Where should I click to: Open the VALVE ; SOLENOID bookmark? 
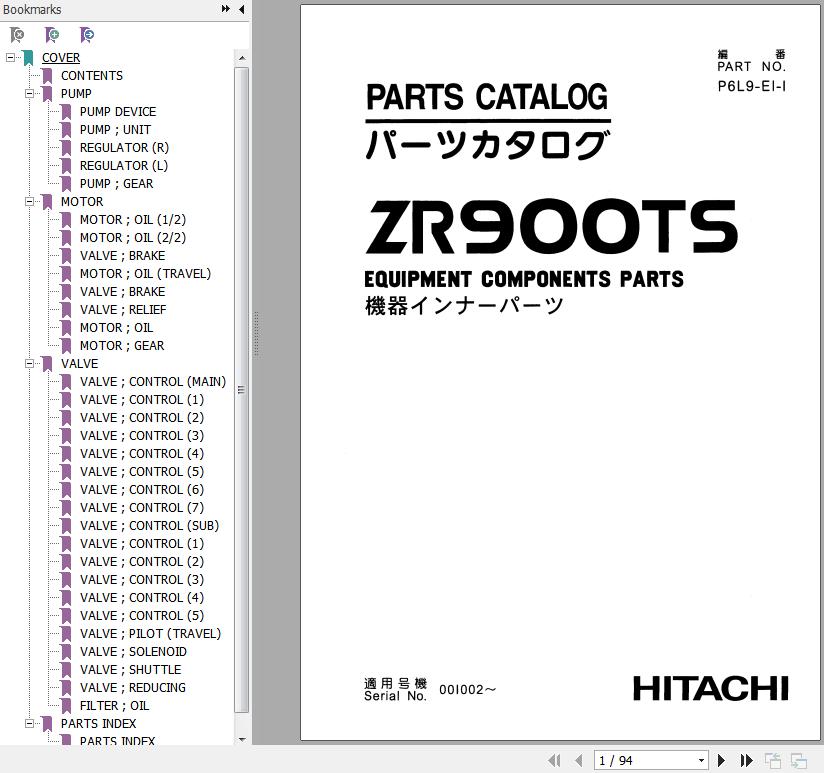(x=133, y=652)
